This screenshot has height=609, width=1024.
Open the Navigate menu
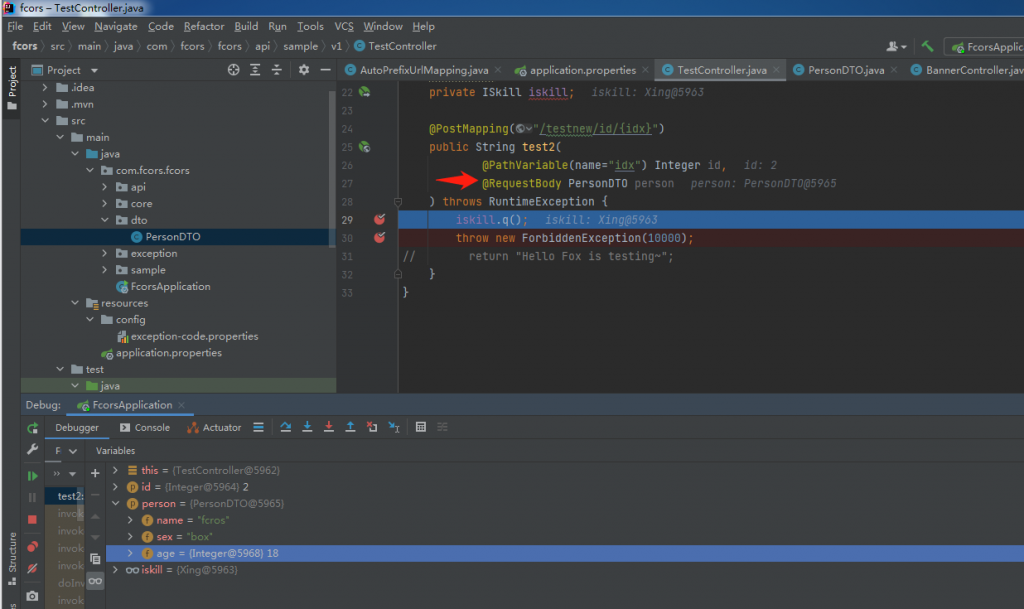[116, 26]
